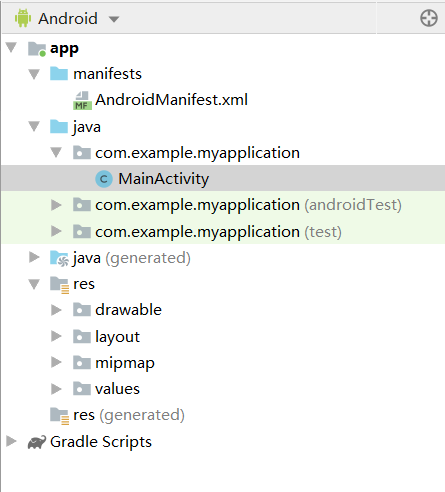Collapse the res folder arrow
This screenshot has width=445, height=492.
point(34,284)
